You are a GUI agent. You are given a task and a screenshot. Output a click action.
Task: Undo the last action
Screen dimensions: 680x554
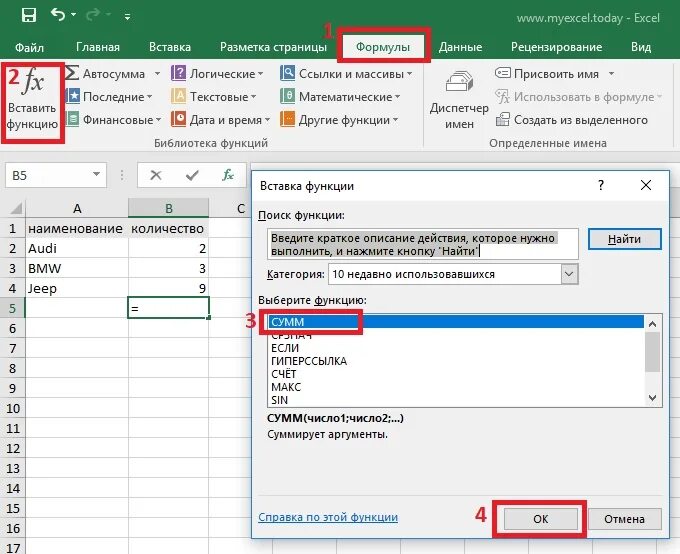58,15
